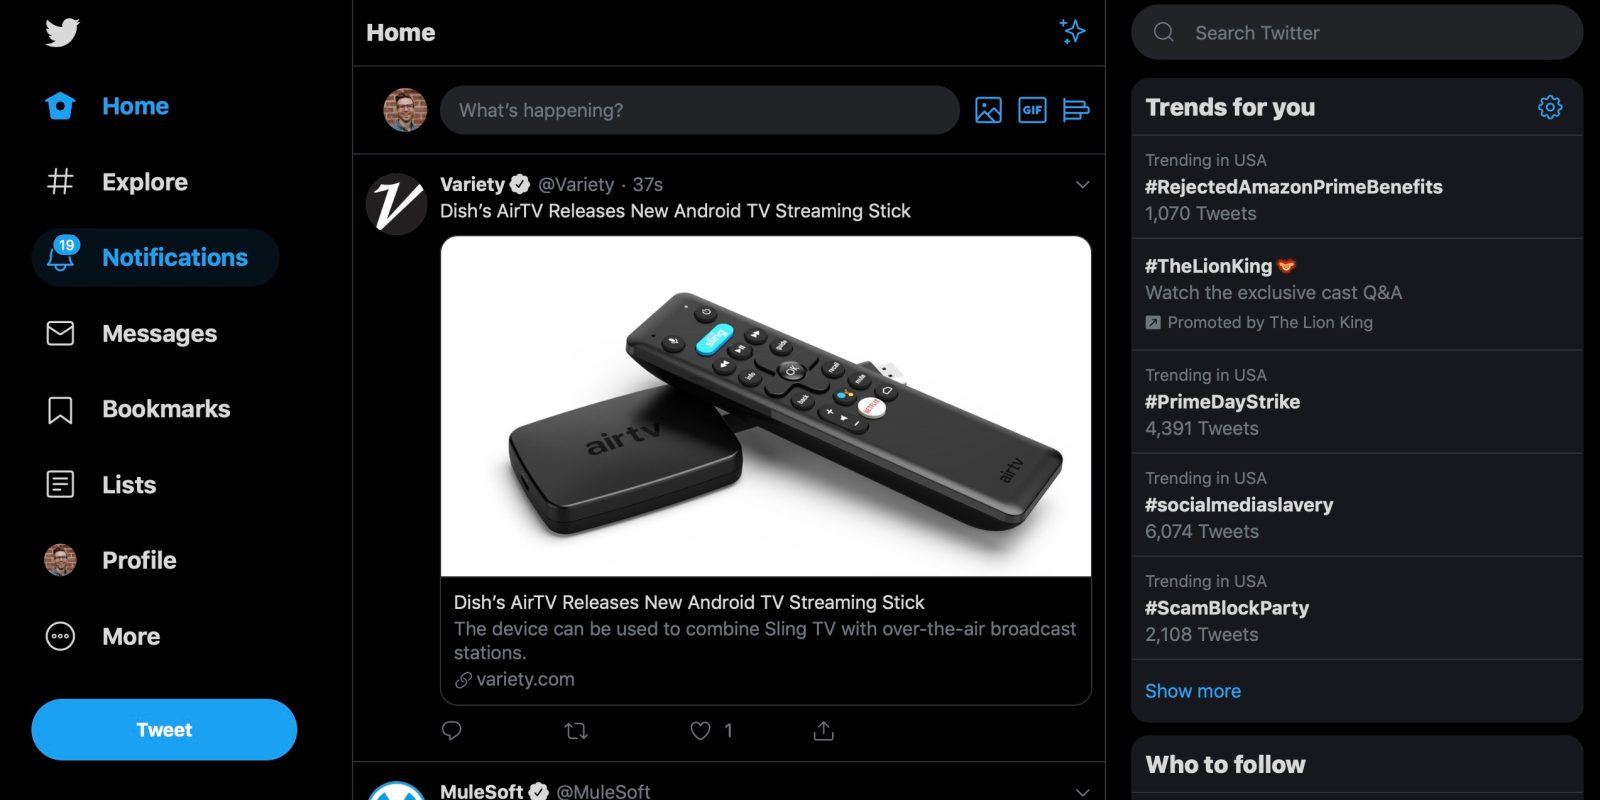Image resolution: width=1600 pixels, height=800 pixels.
Task: Click the Twitter bird logo
Action: click(62, 33)
